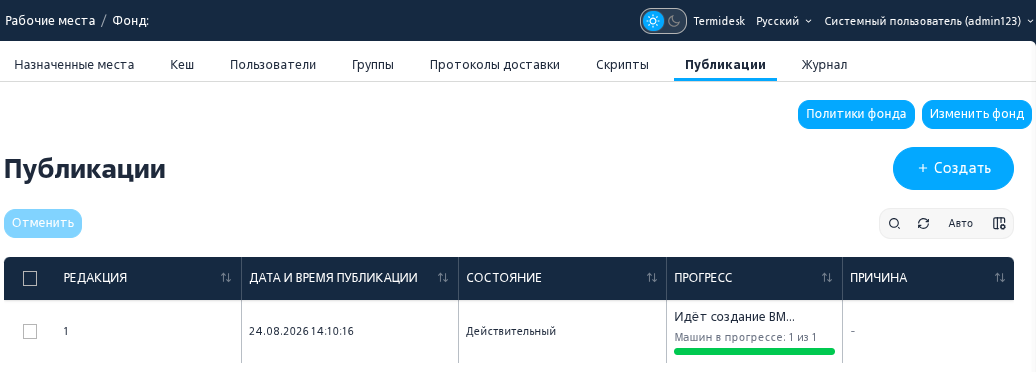Click the + Создать button
The height and width of the screenshot is (372, 1036).
(x=953, y=168)
